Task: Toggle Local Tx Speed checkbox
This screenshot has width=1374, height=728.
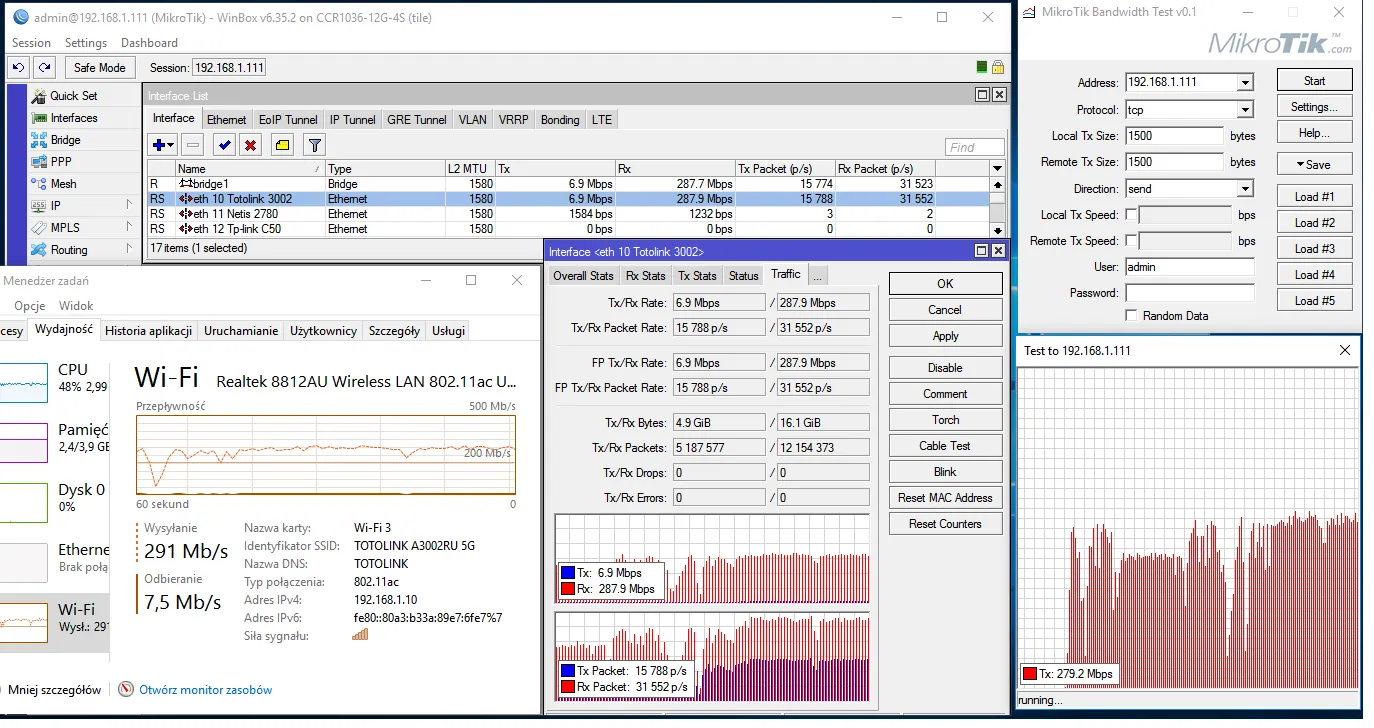Action: [x=1131, y=215]
